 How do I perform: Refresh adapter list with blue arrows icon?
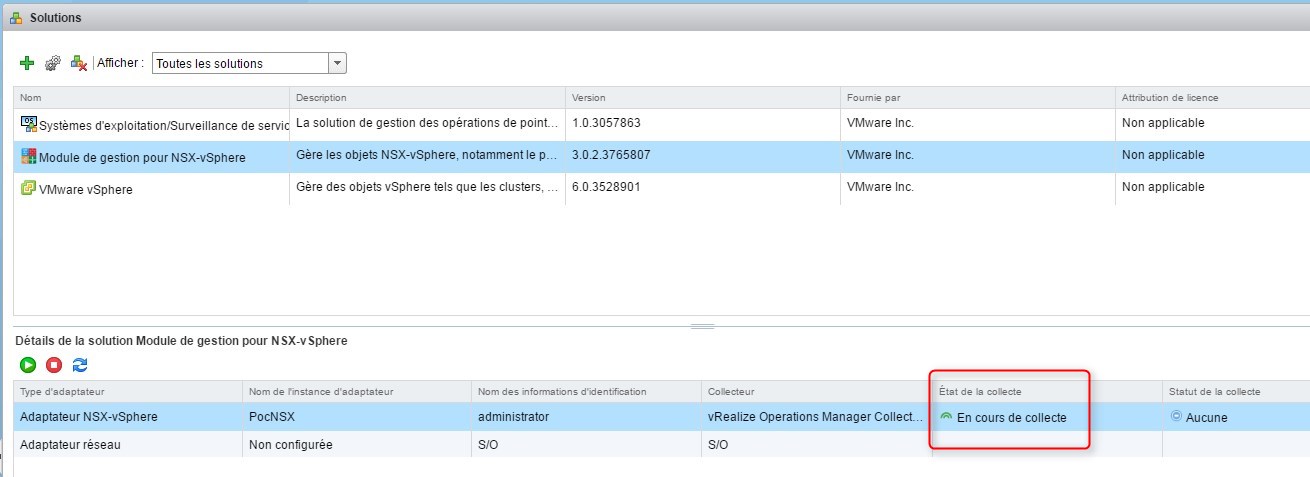point(80,366)
